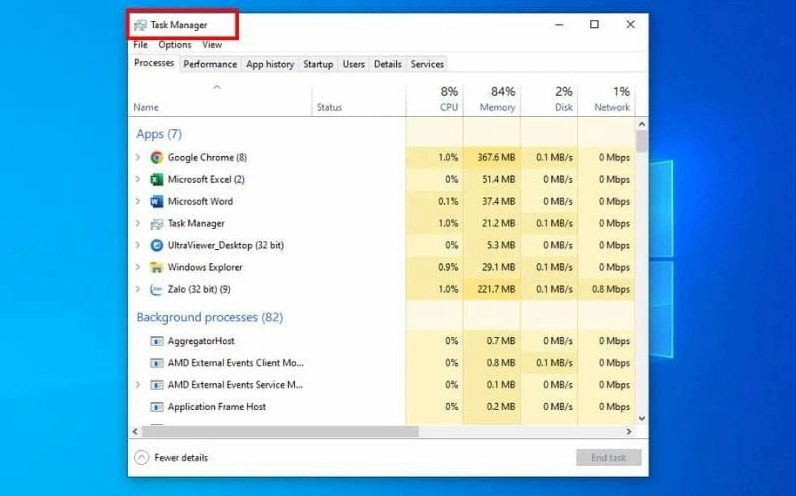Click the 51.4 MB Excel memory value
This screenshot has height=496, width=796.
coord(499,179)
